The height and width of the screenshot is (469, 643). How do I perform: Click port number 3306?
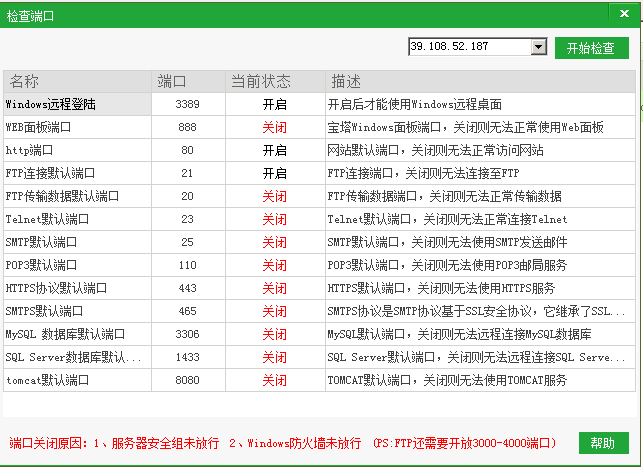(187, 334)
